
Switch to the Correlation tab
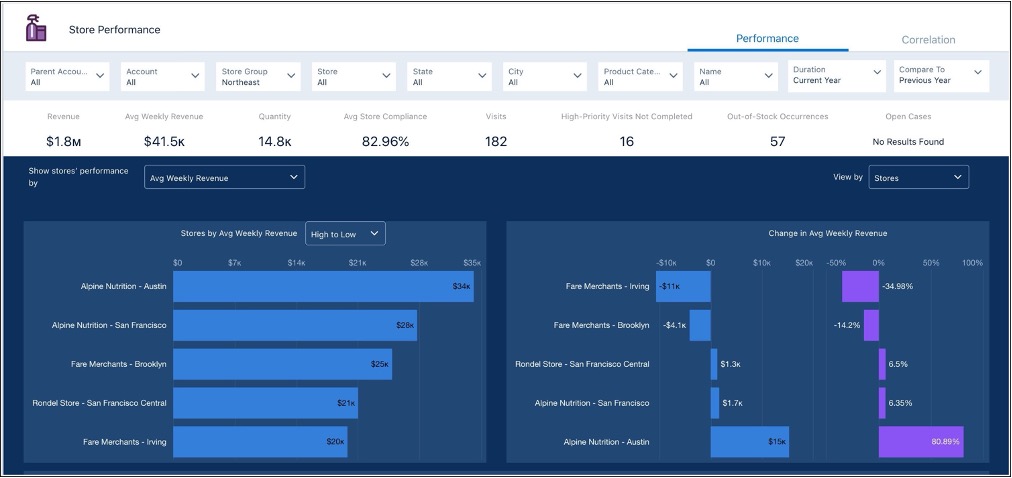pyautogui.click(x=928, y=40)
